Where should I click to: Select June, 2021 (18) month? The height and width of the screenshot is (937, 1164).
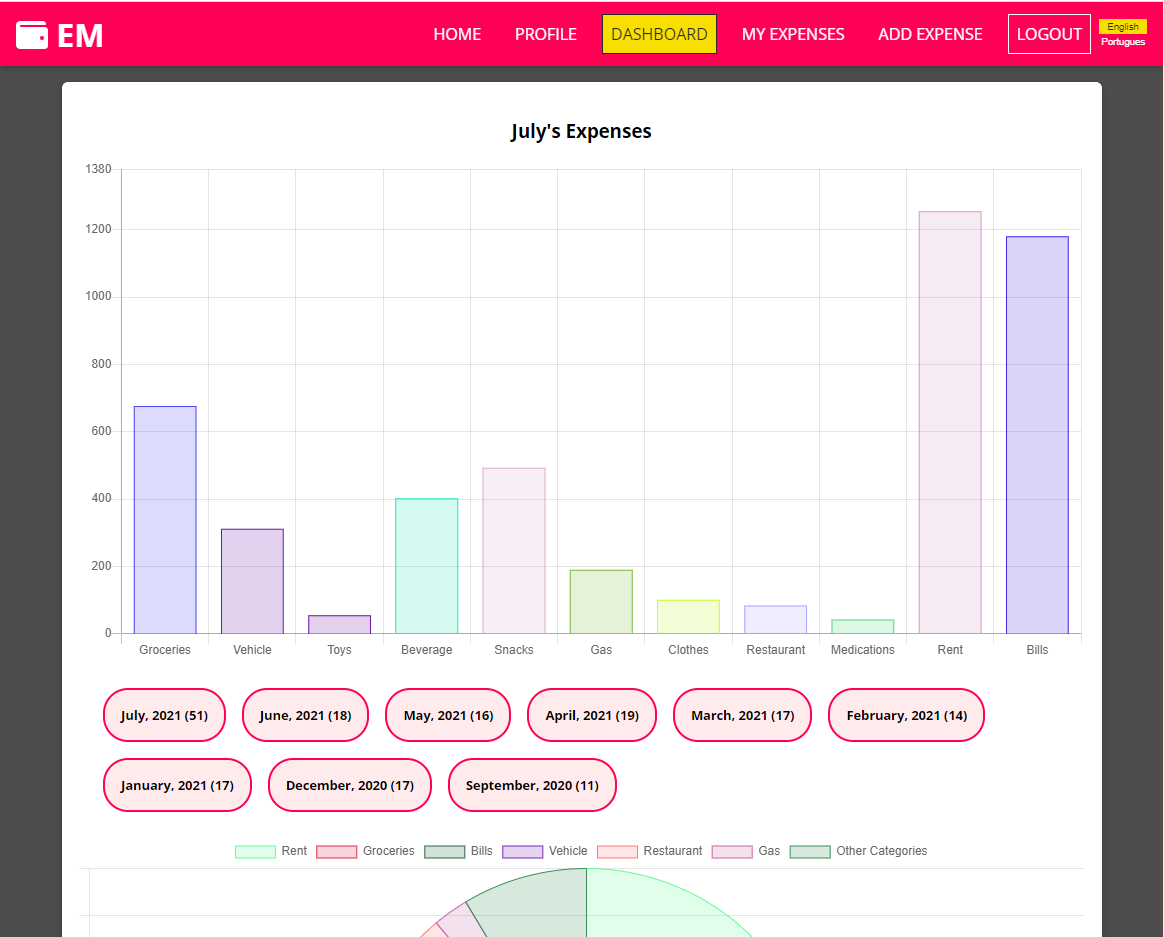click(305, 715)
